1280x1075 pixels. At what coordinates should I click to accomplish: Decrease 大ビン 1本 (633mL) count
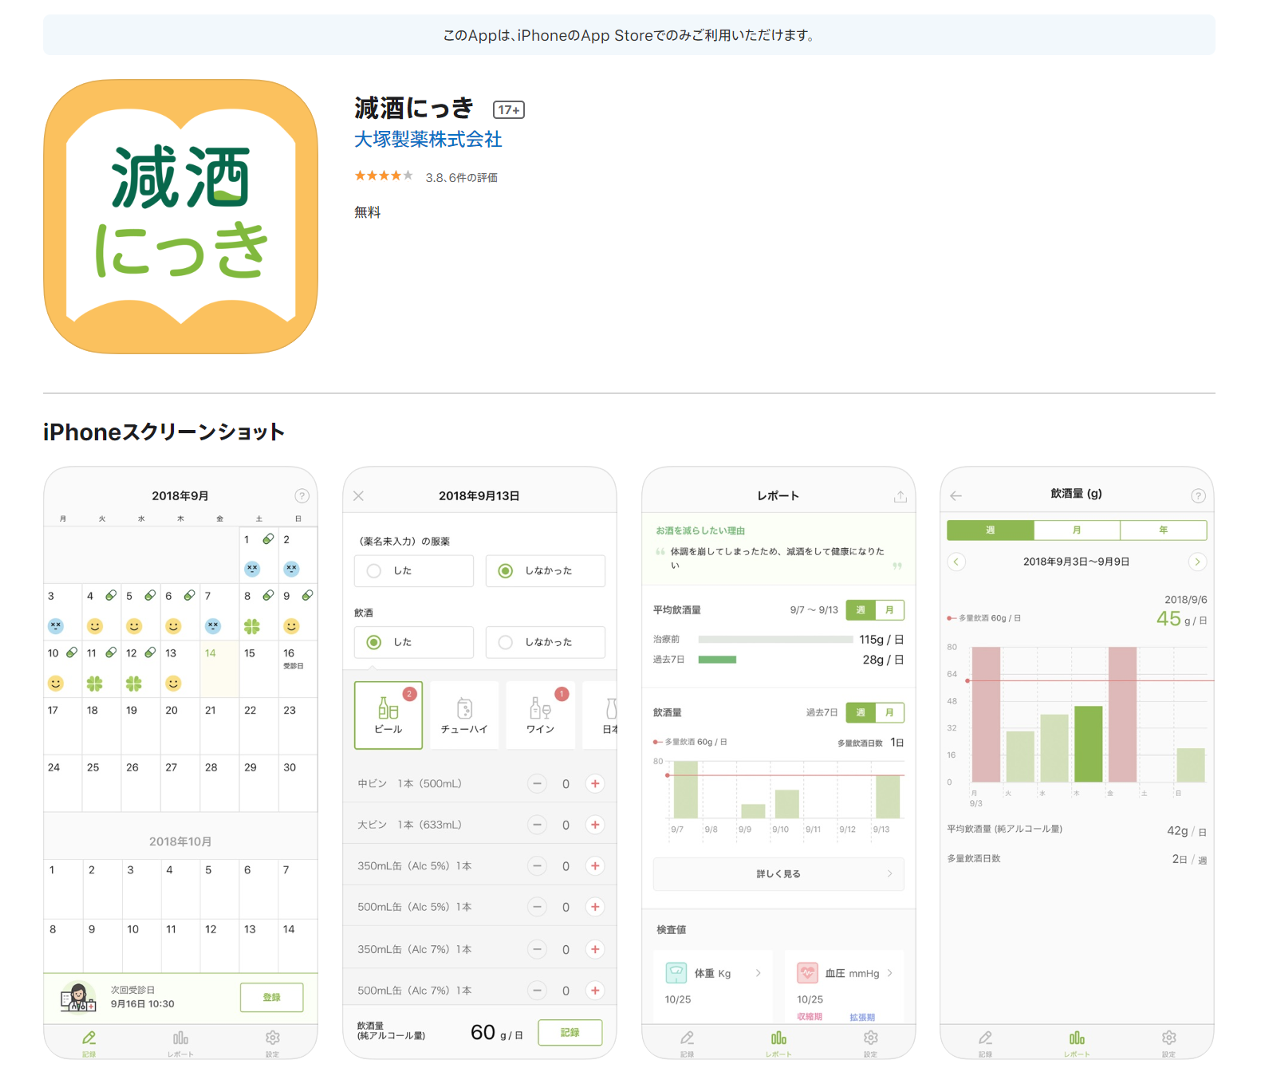pyautogui.click(x=537, y=825)
